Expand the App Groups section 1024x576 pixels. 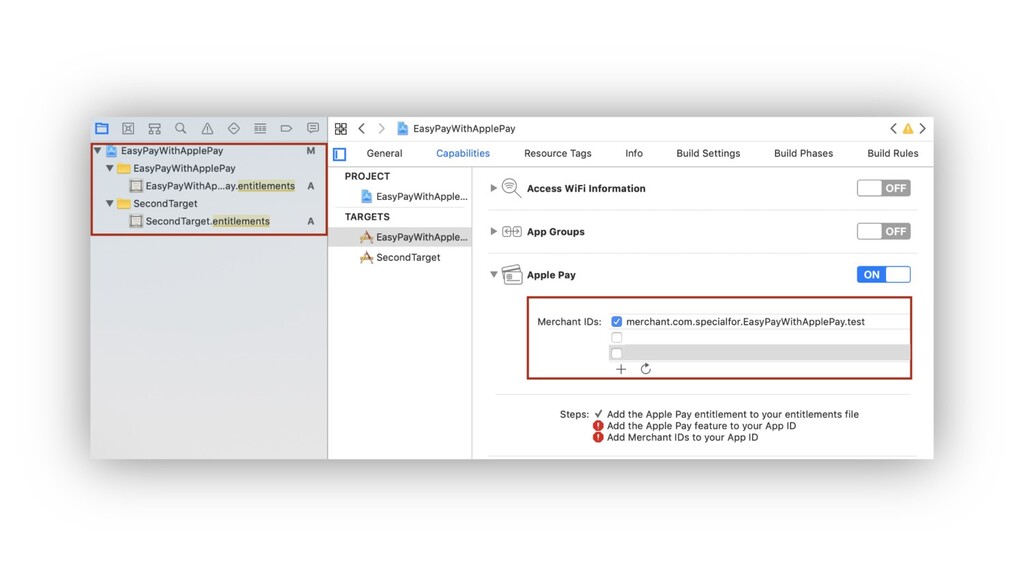click(x=494, y=231)
